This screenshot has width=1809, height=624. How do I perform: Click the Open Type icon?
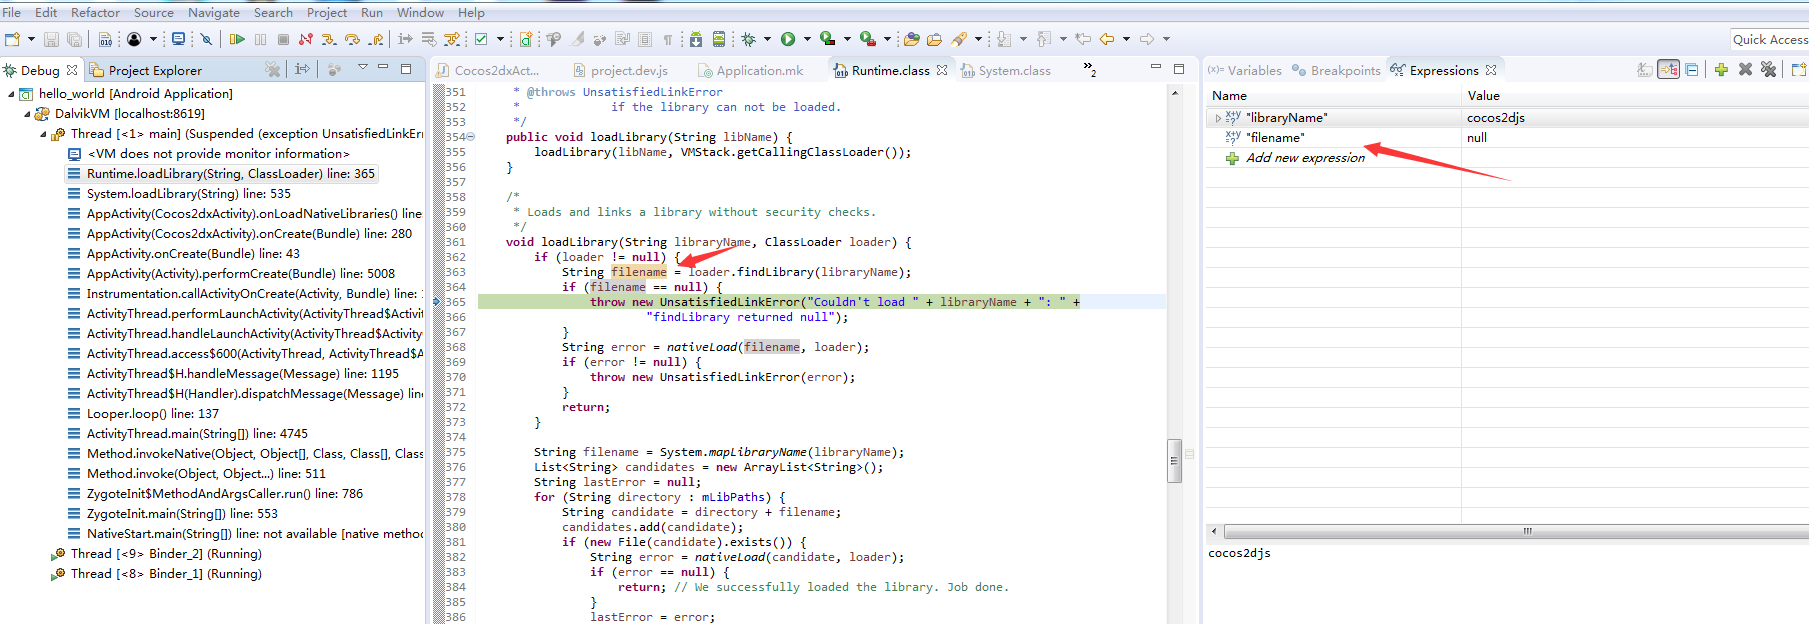coord(911,39)
